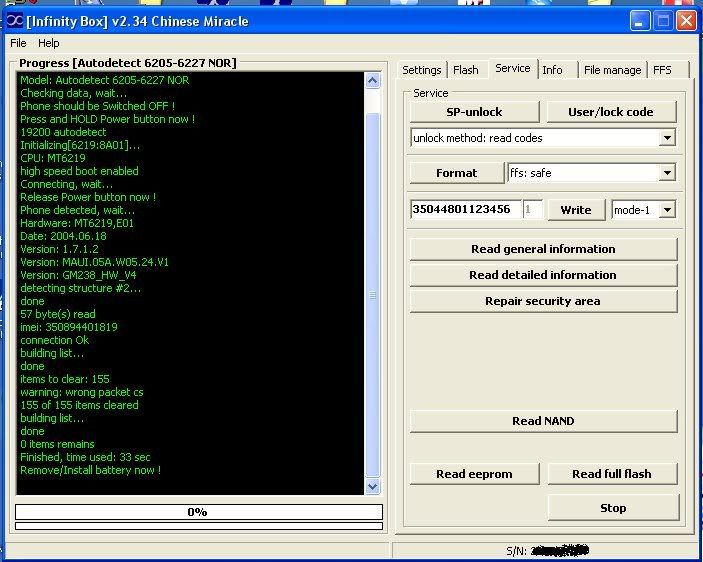The image size is (703, 562).
Task: Click the Stop button
Action: tap(613, 508)
